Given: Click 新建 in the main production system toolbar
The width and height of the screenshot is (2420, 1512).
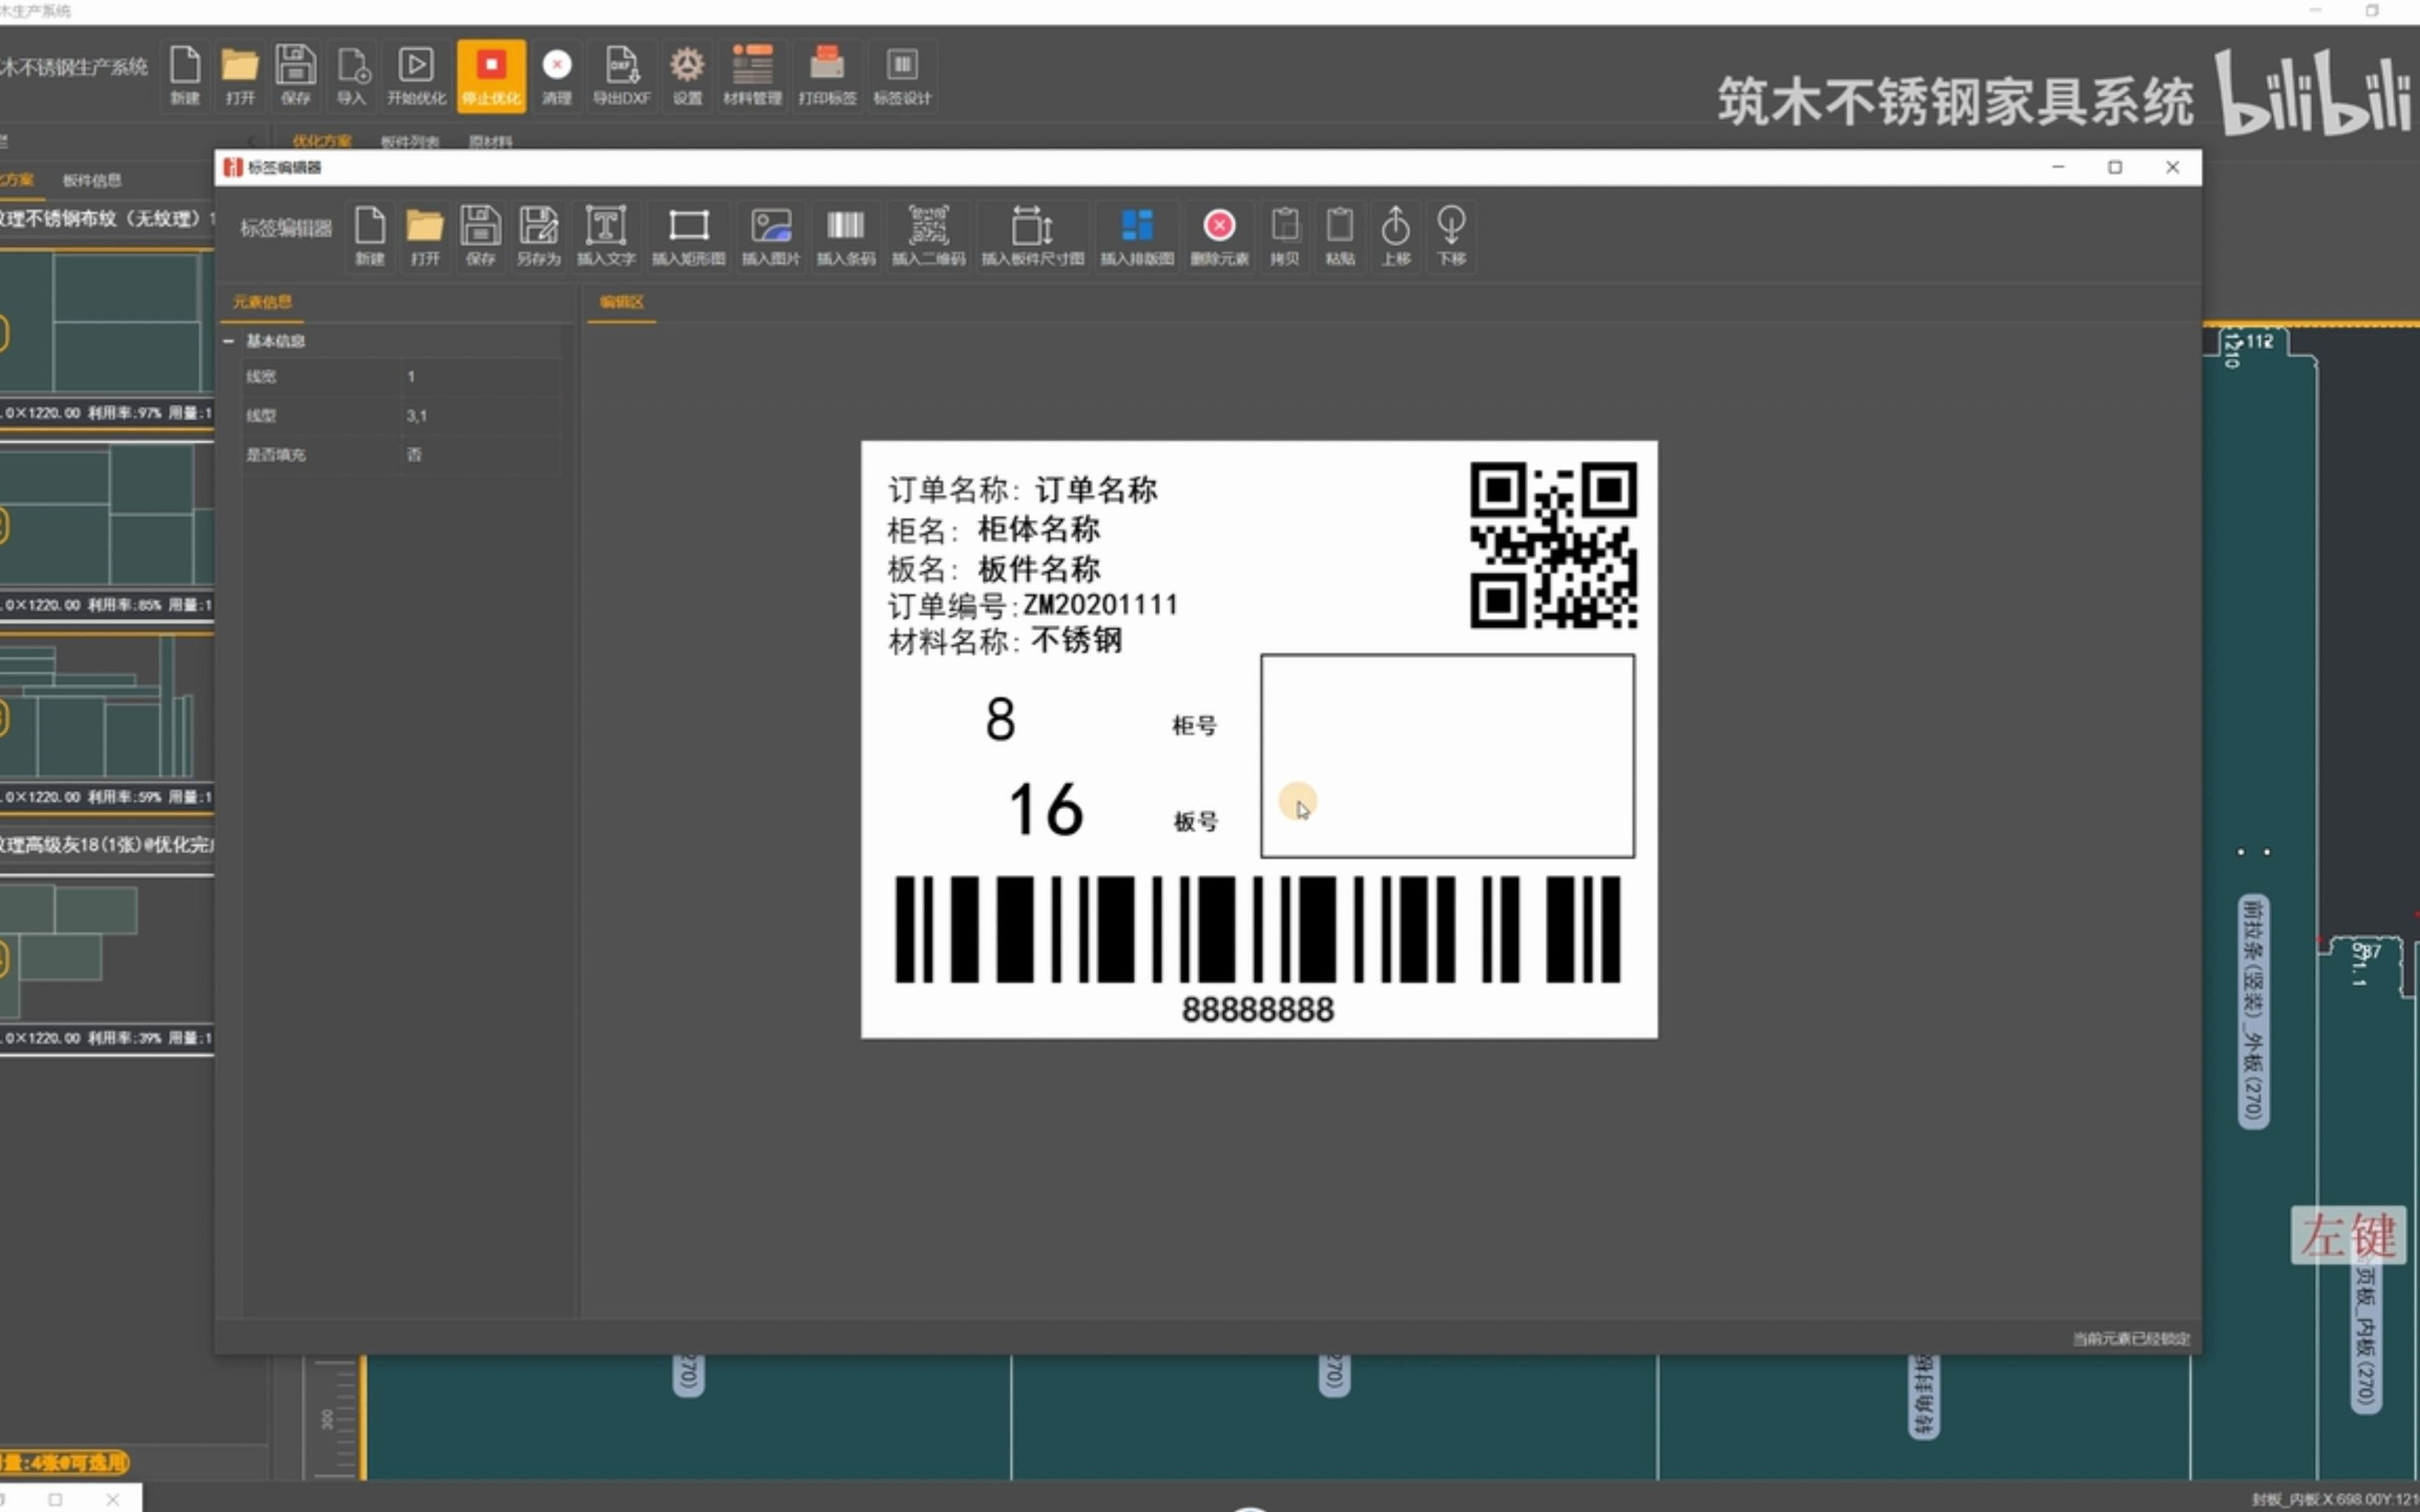Looking at the screenshot, I should (x=185, y=75).
